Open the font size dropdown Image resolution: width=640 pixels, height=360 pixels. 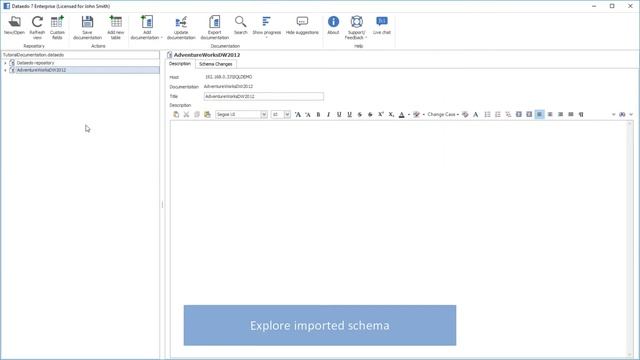tap(287, 115)
